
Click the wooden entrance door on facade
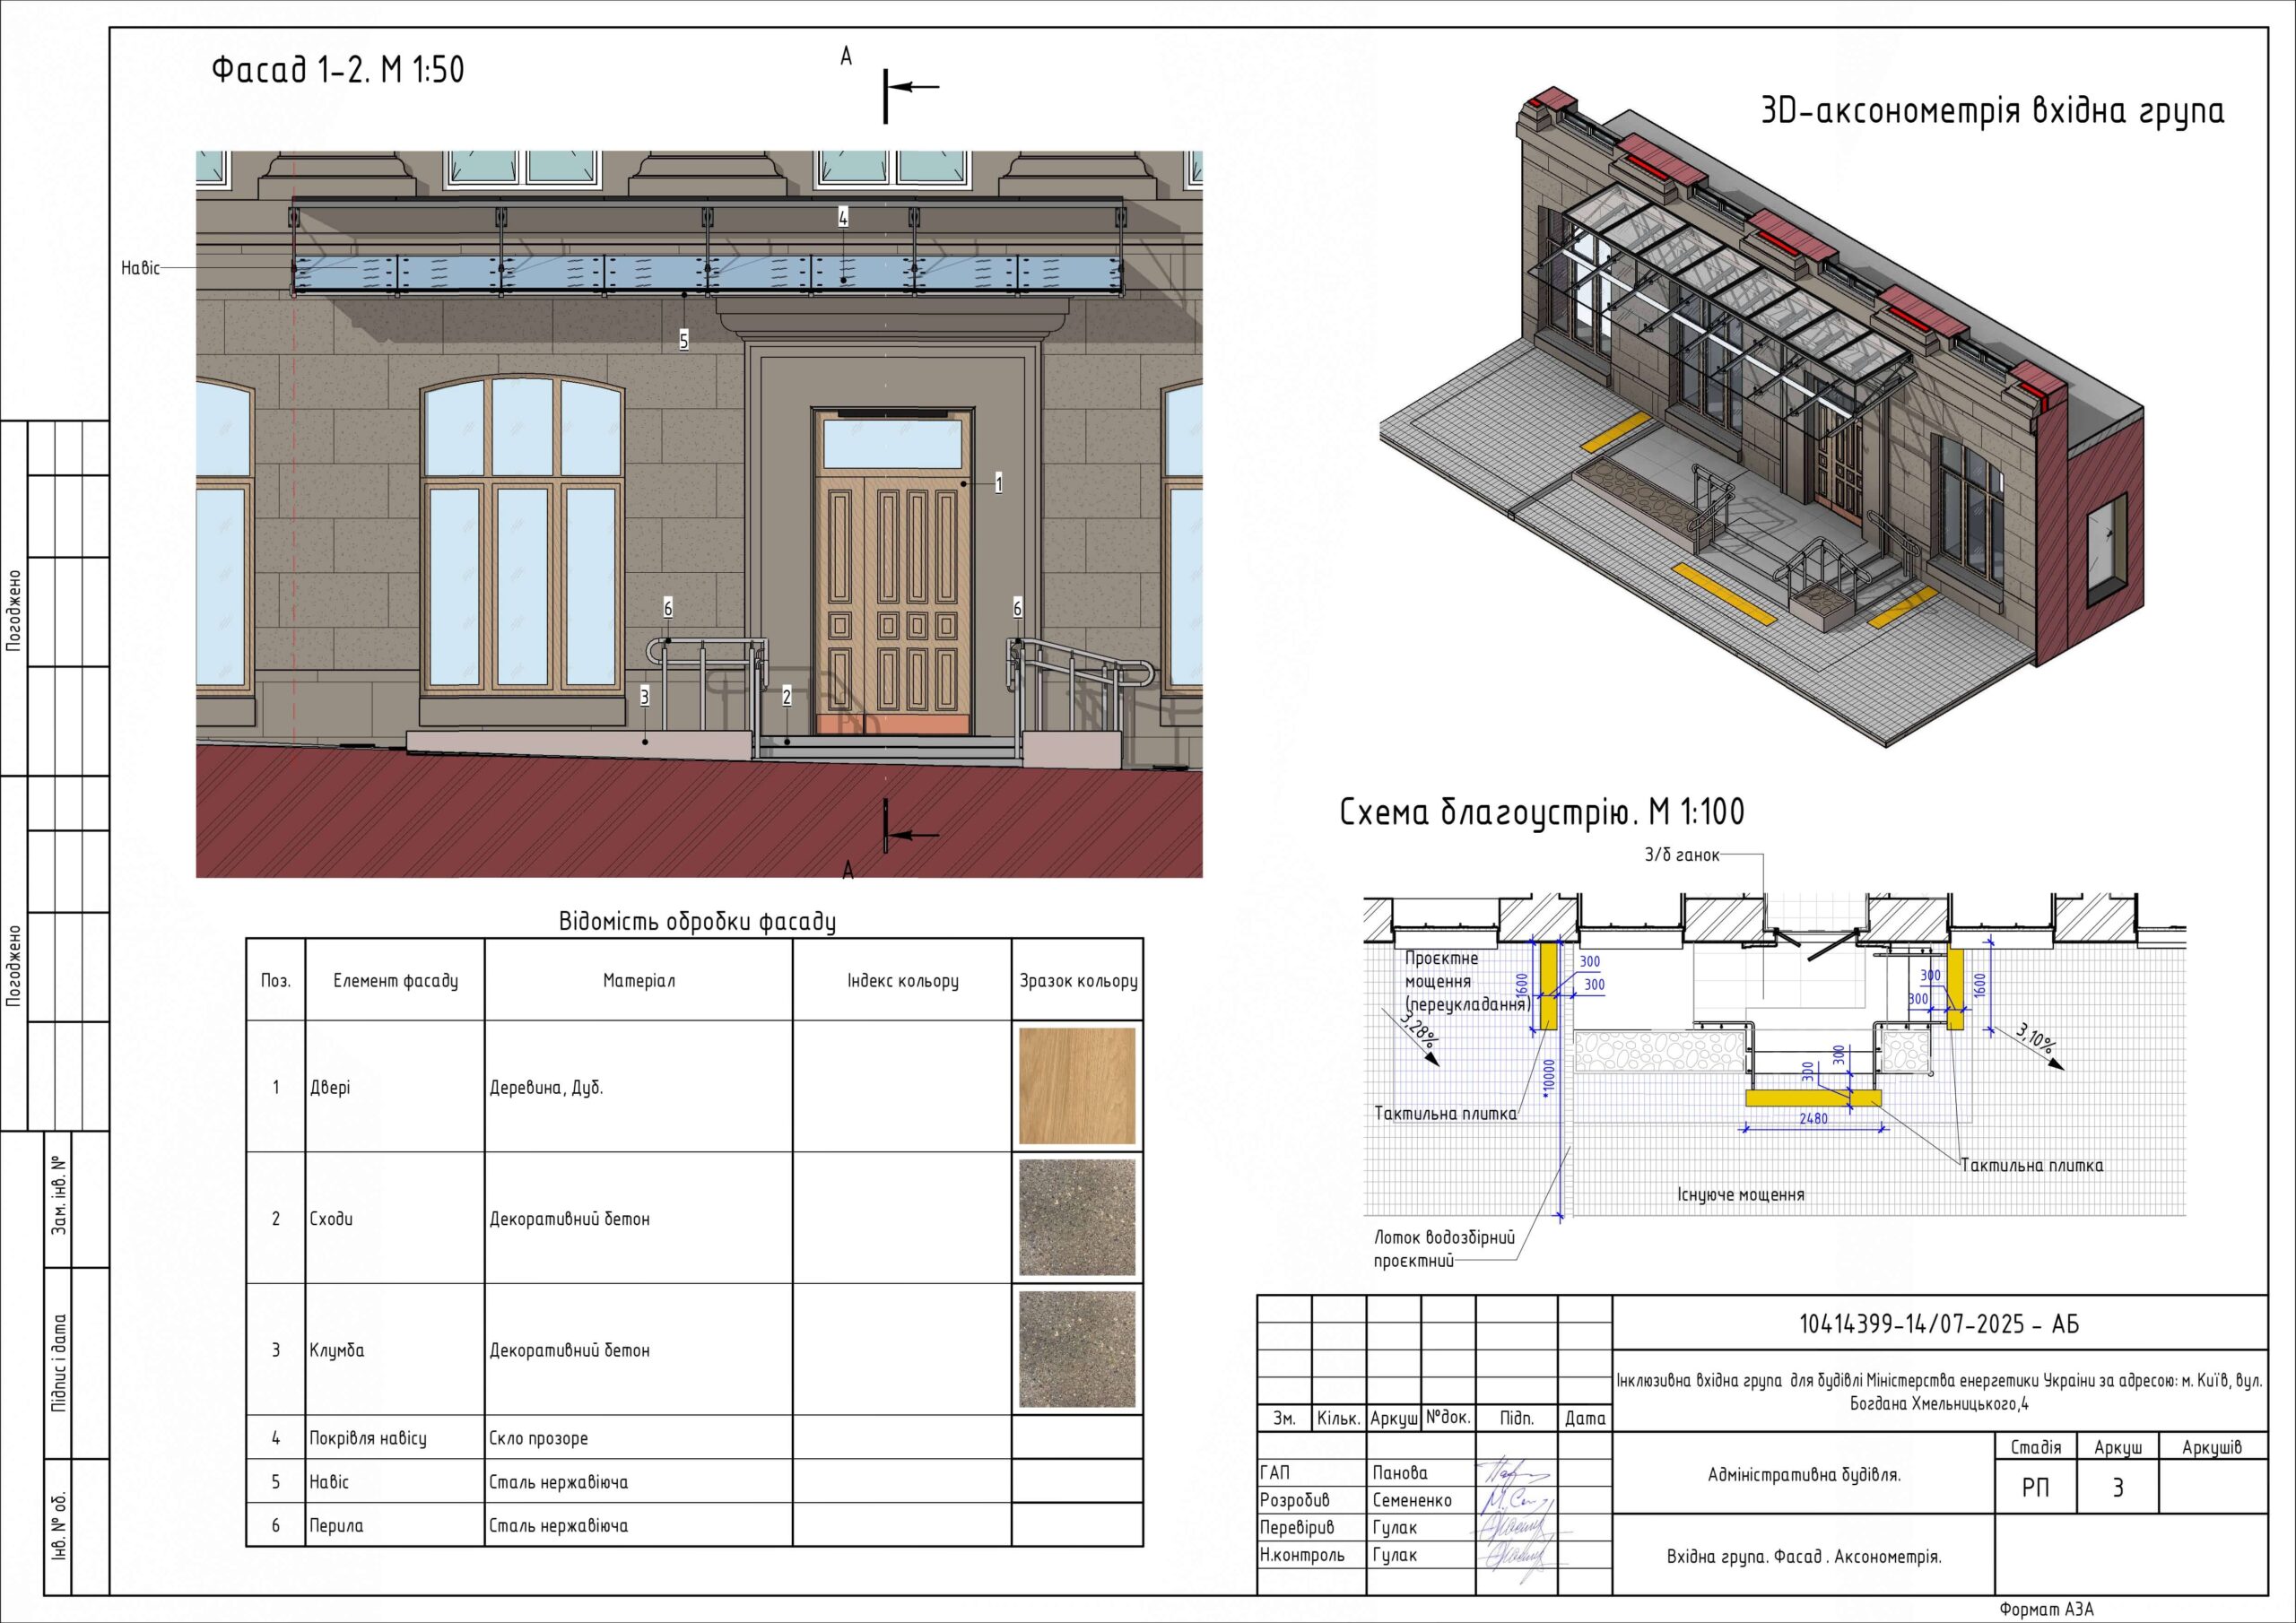tap(893, 600)
